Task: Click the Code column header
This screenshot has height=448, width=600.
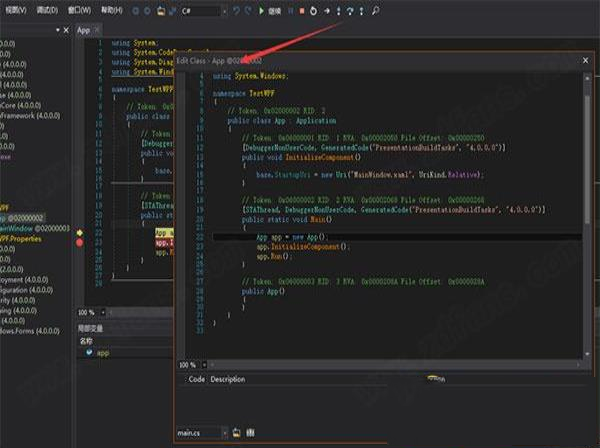Action: pos(197,379)
